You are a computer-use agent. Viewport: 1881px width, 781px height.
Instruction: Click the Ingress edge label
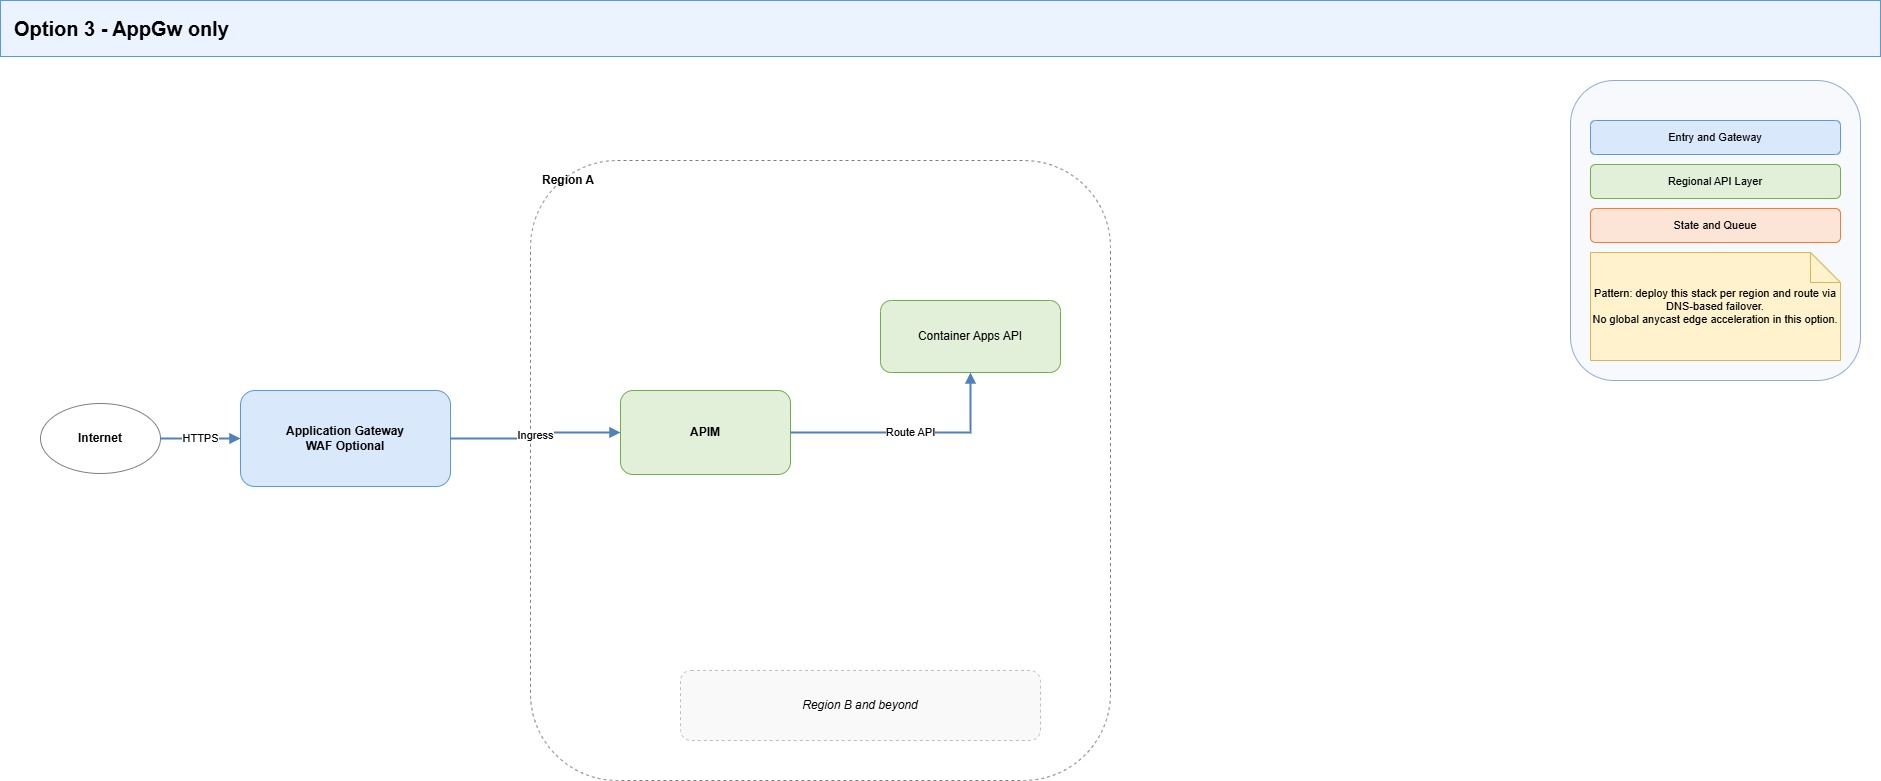coord(535,435)
